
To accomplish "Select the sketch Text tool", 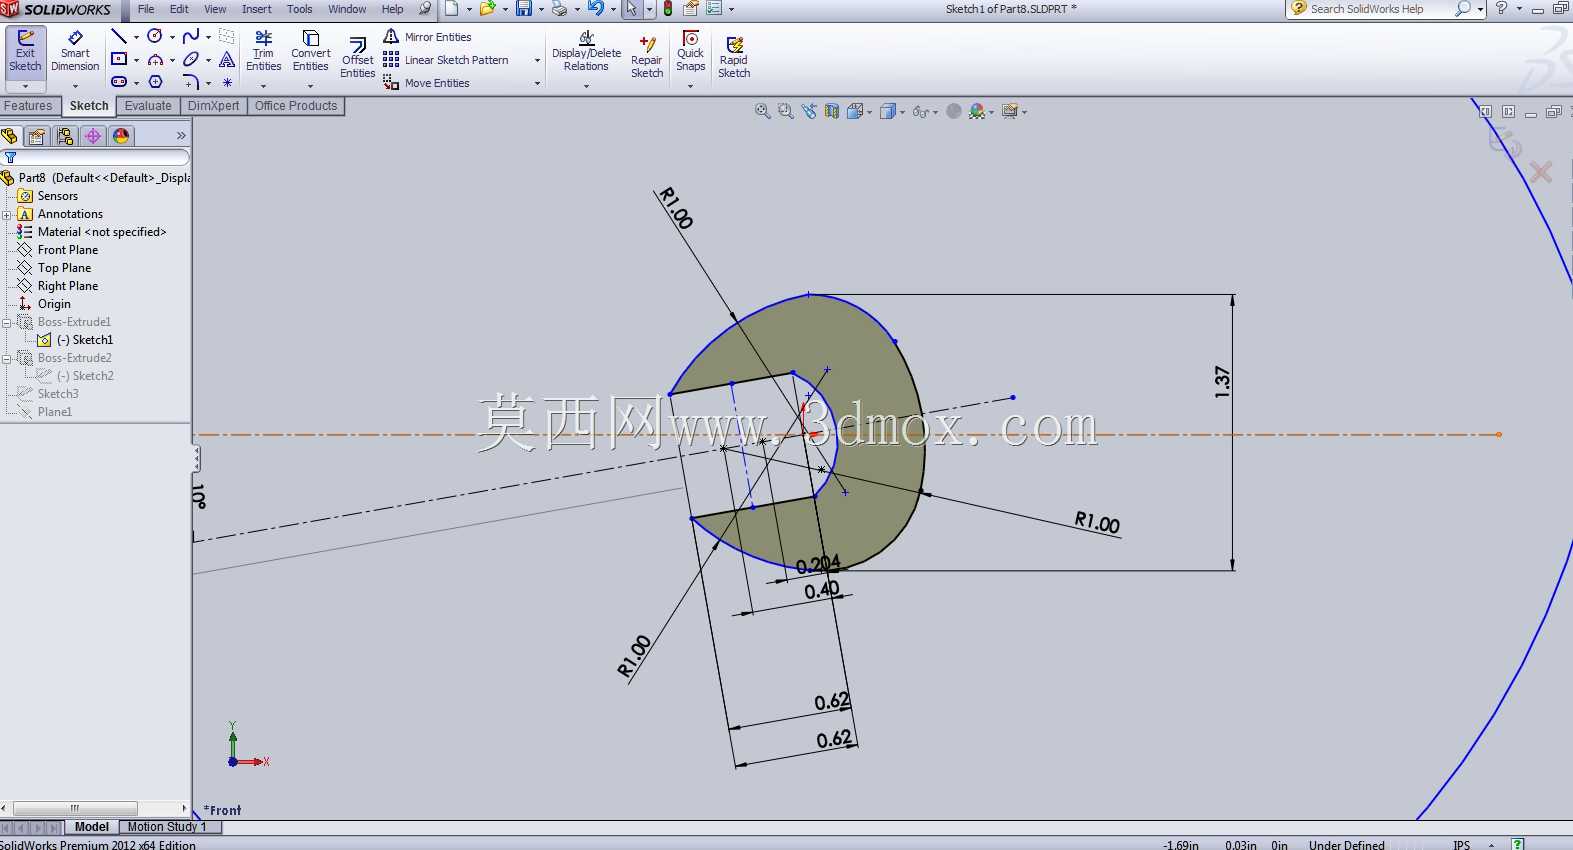I will tap(227, 60).
